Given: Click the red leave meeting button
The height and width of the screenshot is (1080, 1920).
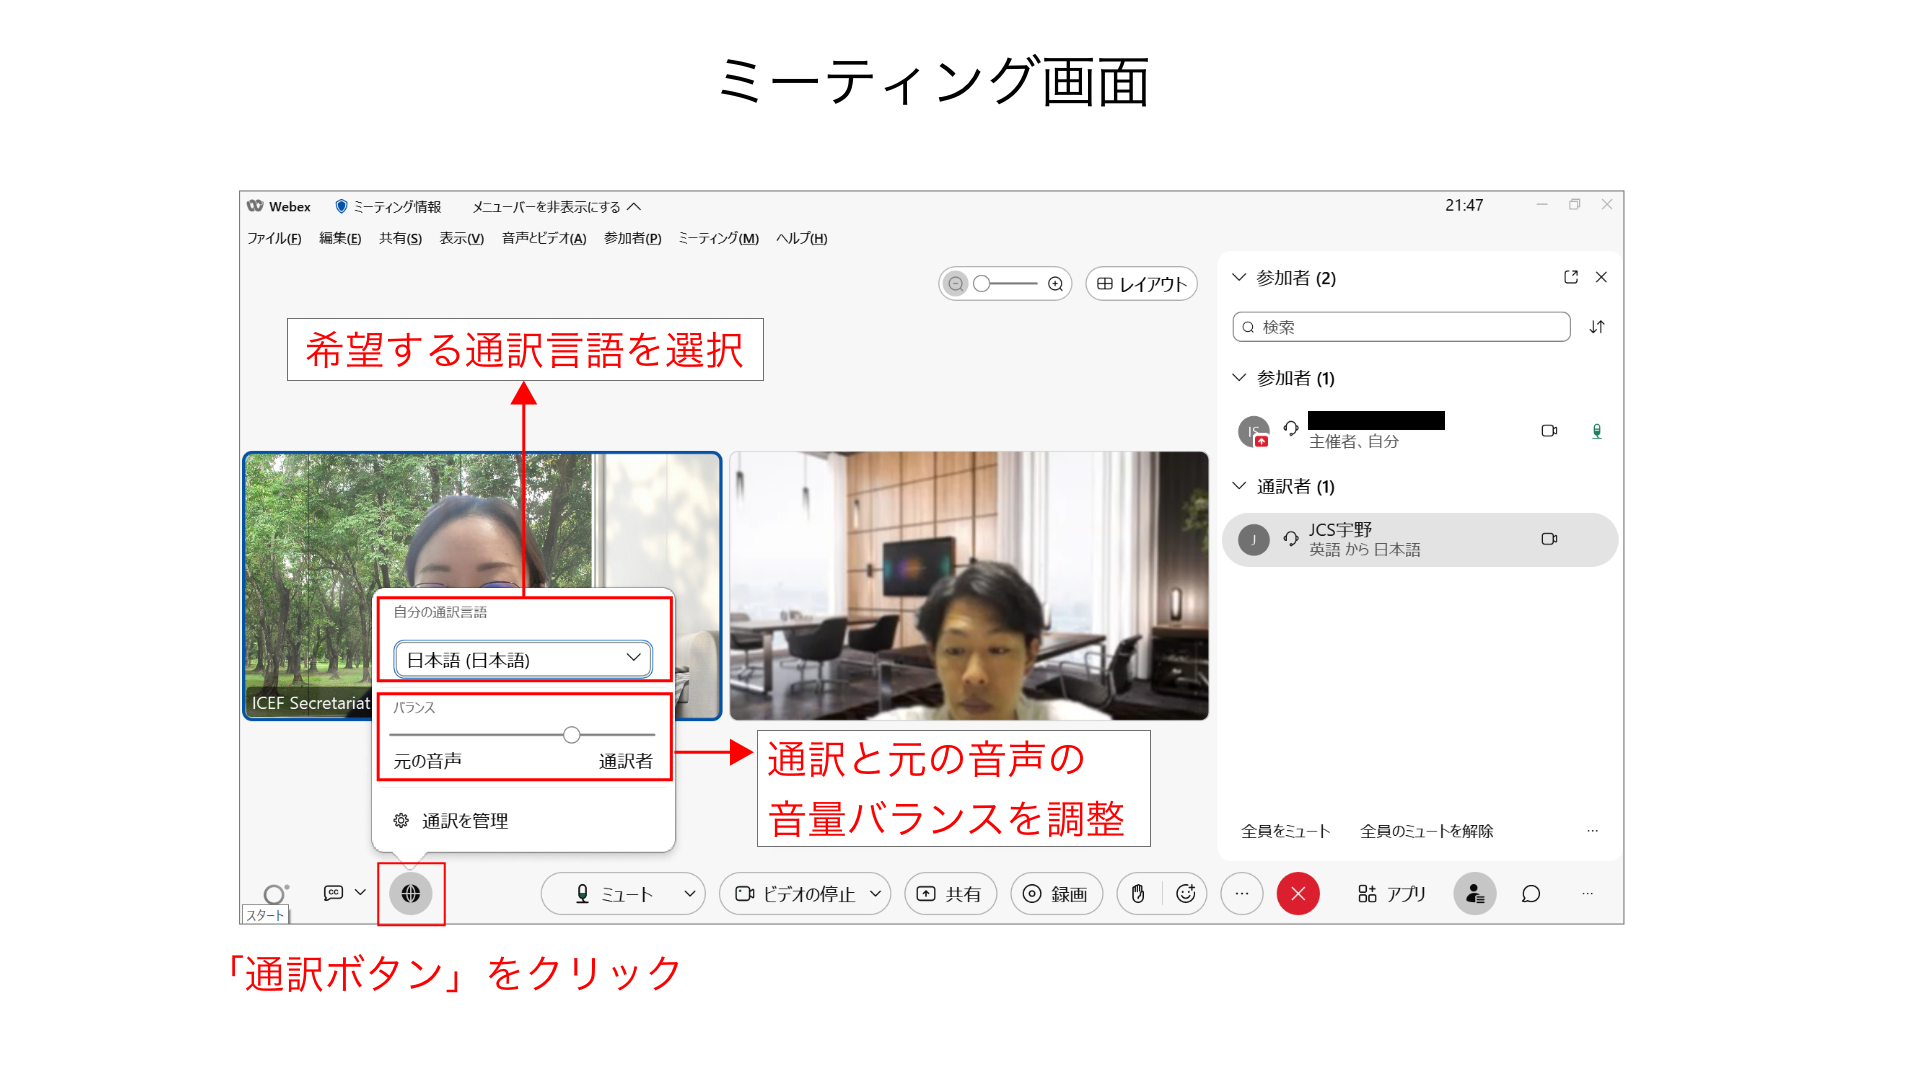Looking at the screenshot, I should (x=1298, y=893).
